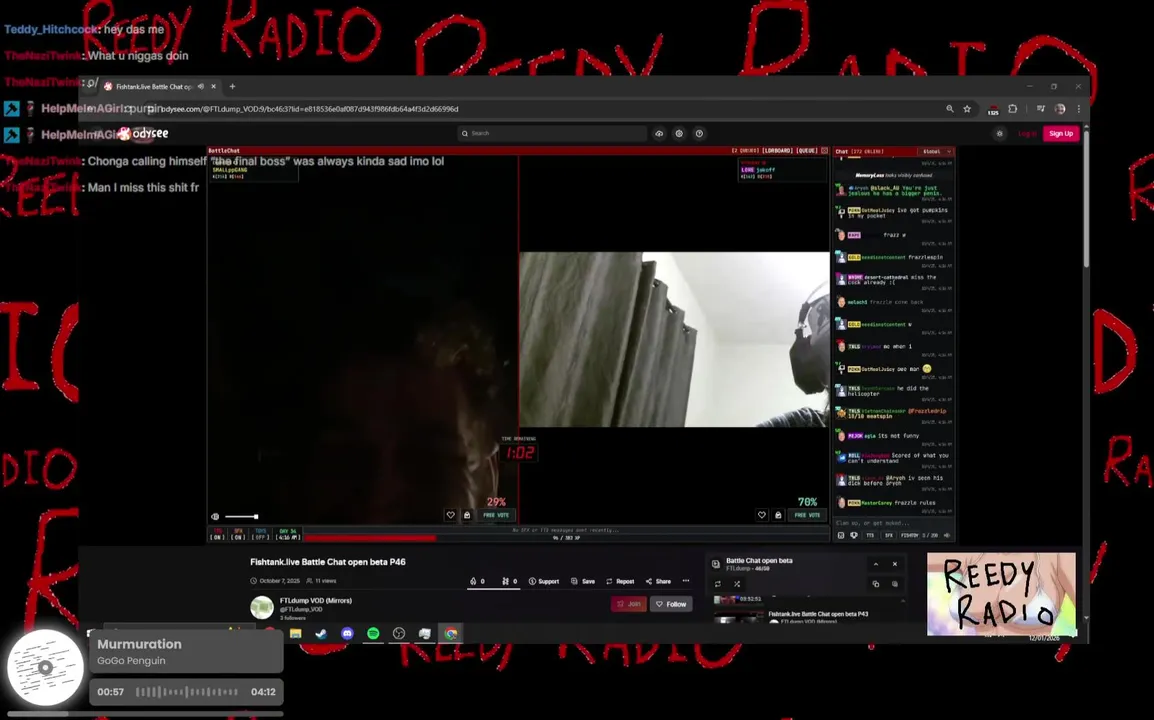Seek the Murmuration track waveform bar

[187, 692]
